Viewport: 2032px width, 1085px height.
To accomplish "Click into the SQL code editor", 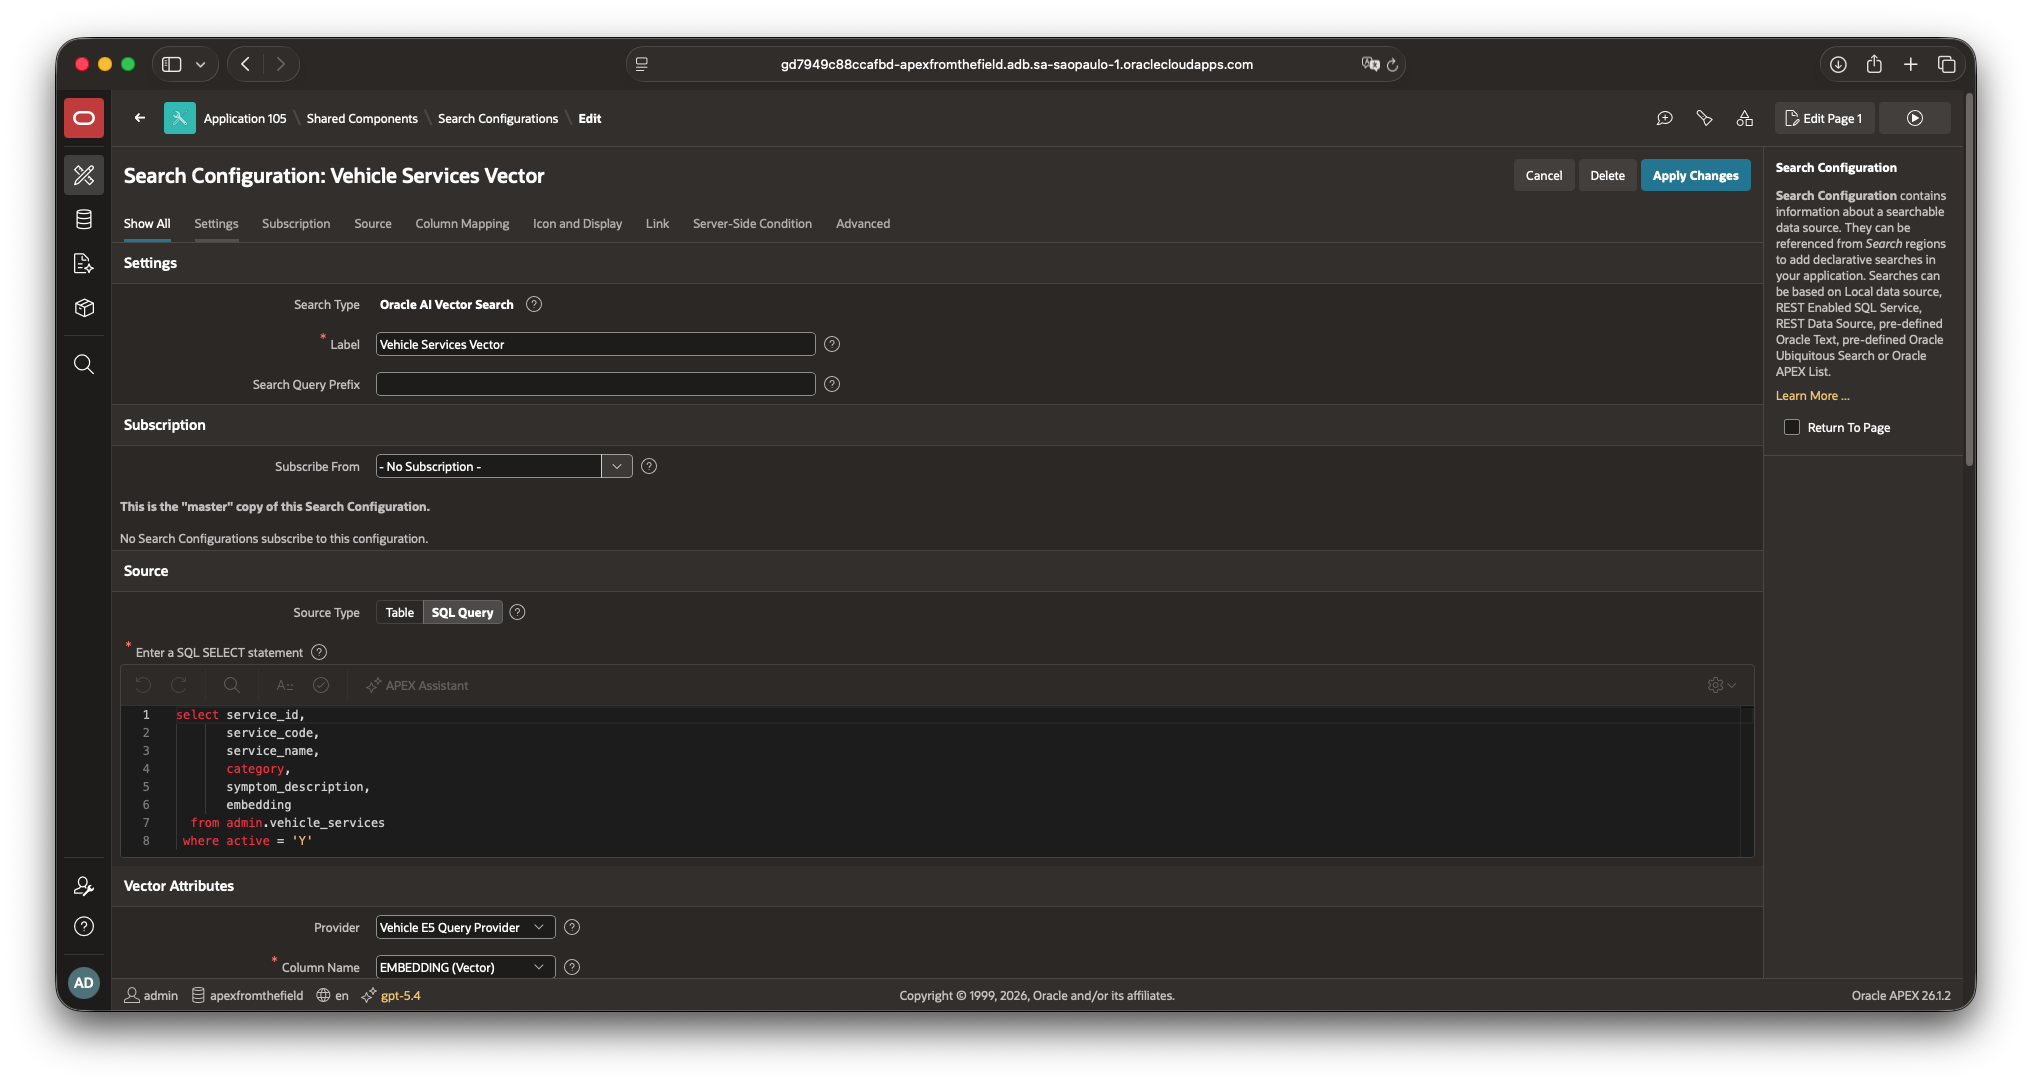I will tap(936, 780).
